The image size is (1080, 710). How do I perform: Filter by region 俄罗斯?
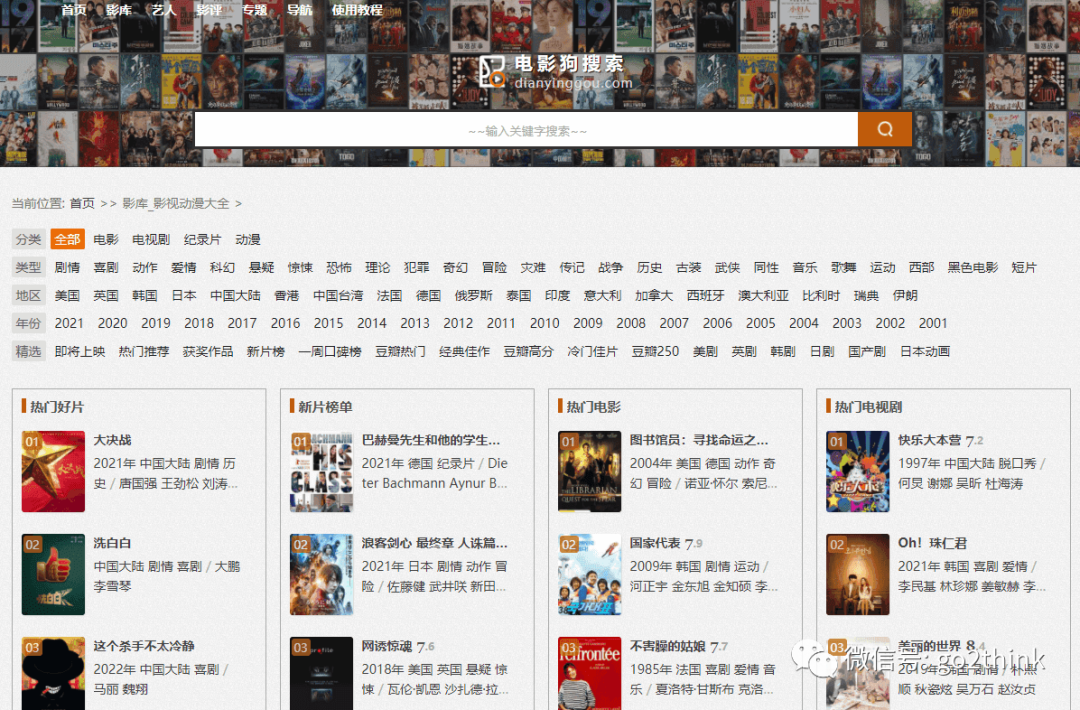click(x=473, y=295)
